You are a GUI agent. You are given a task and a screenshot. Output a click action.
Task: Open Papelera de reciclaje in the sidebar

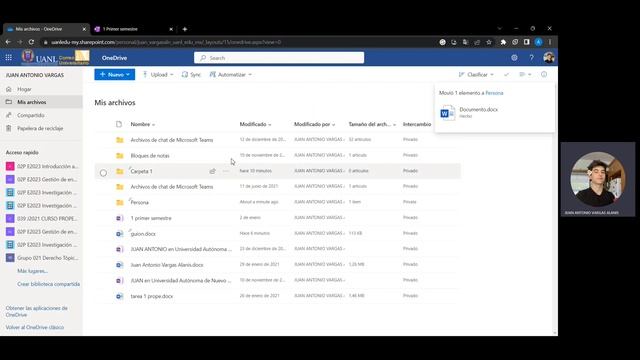[40, 128]
